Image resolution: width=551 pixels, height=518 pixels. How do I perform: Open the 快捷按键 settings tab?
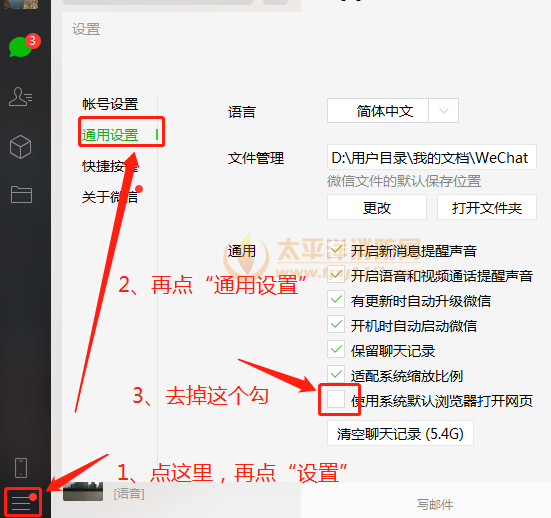(x=110, y=166)
